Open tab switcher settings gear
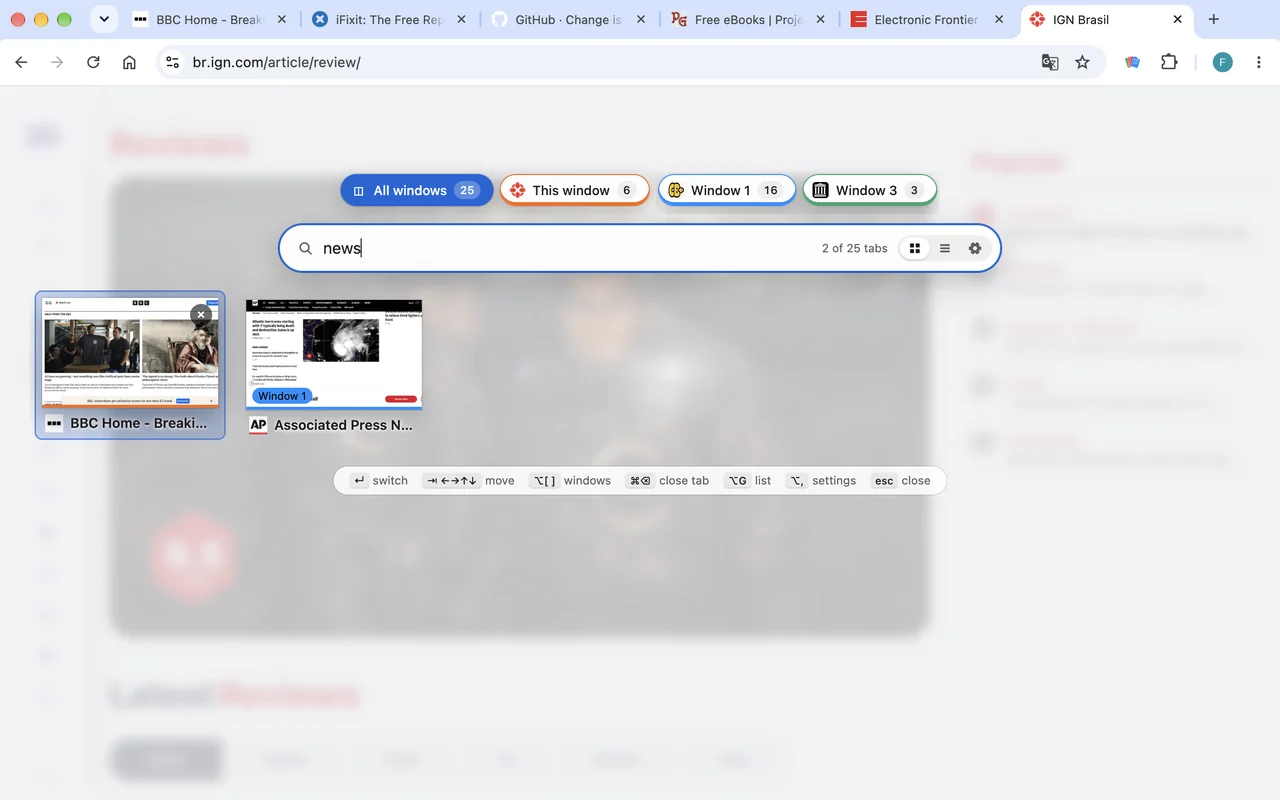This screenshot has width=1280, height=800. coord(975,248)
